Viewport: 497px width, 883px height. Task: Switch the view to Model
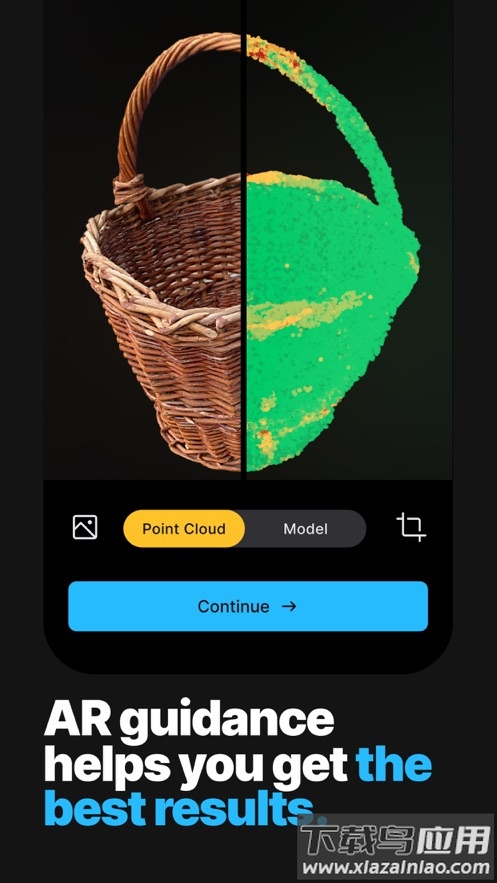pyautogui.click(x=305, y=529)
